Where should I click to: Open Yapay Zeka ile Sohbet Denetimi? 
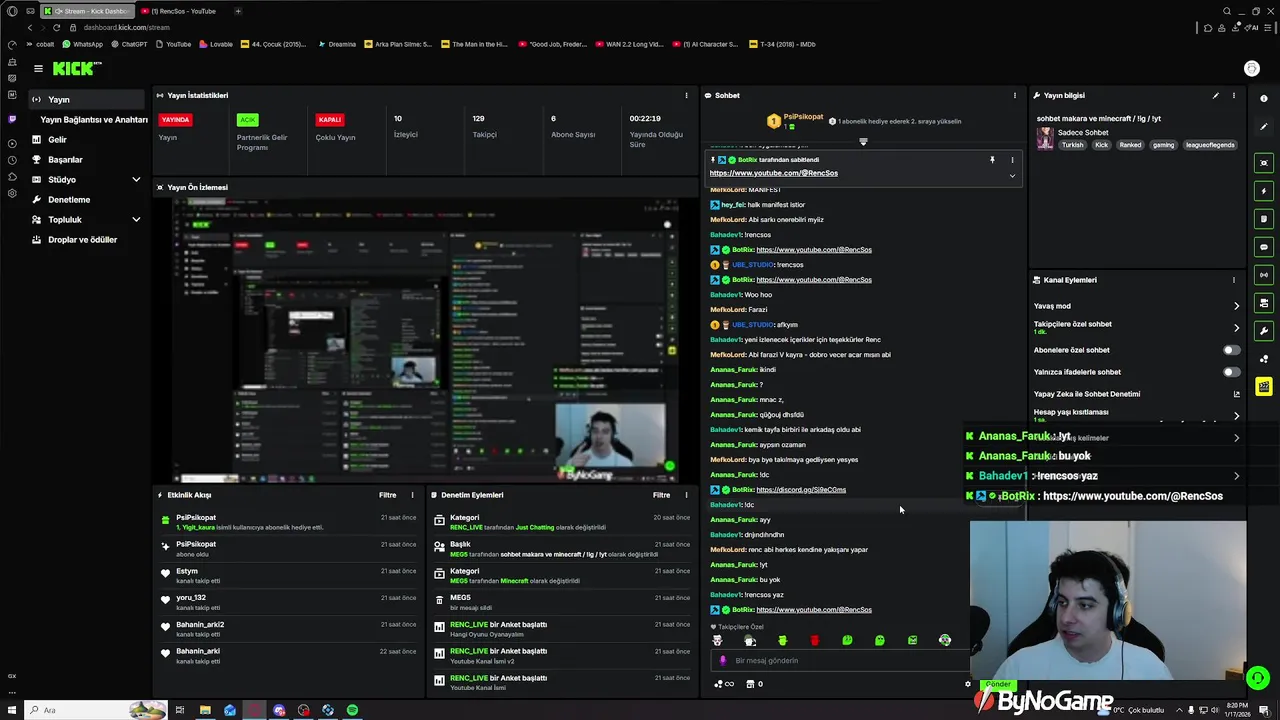[1137, 394]
